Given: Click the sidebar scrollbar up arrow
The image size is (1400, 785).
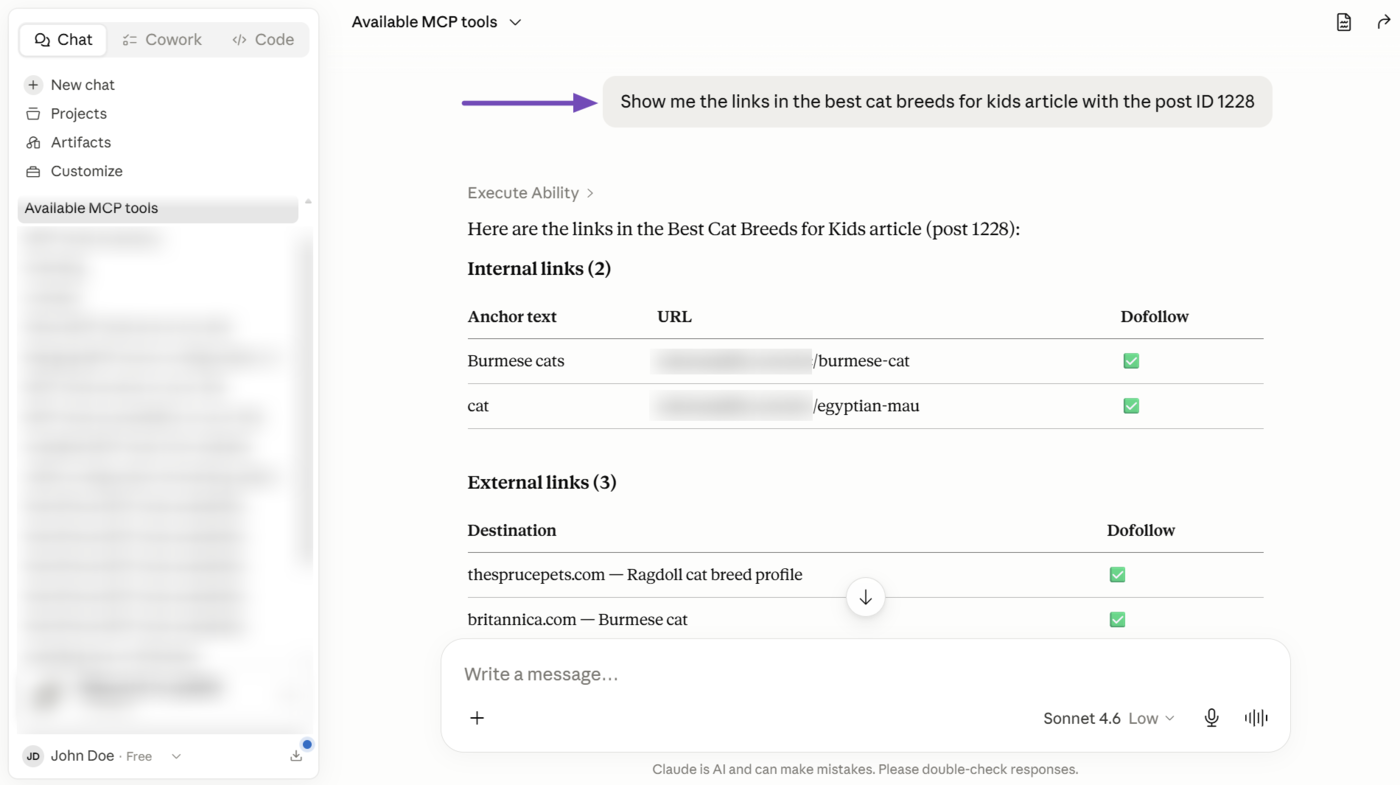Looking at the screenshot, I should (x=308, y=202).
